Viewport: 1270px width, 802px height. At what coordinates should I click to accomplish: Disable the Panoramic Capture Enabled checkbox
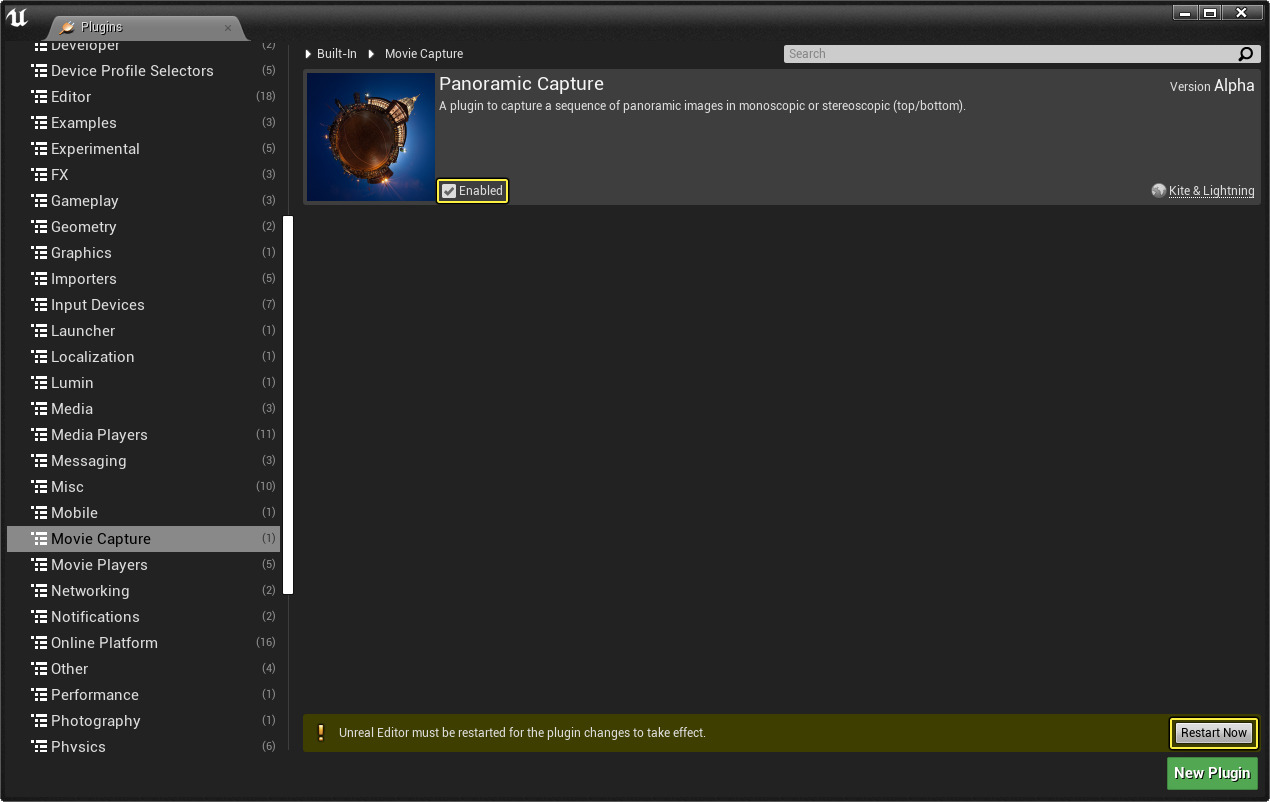pos(450,191)
